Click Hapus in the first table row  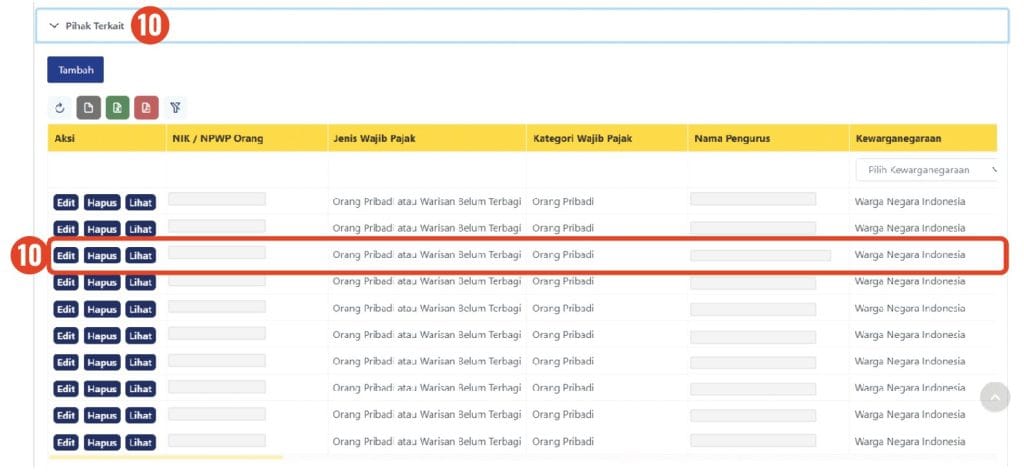click(x=102, y=202)
